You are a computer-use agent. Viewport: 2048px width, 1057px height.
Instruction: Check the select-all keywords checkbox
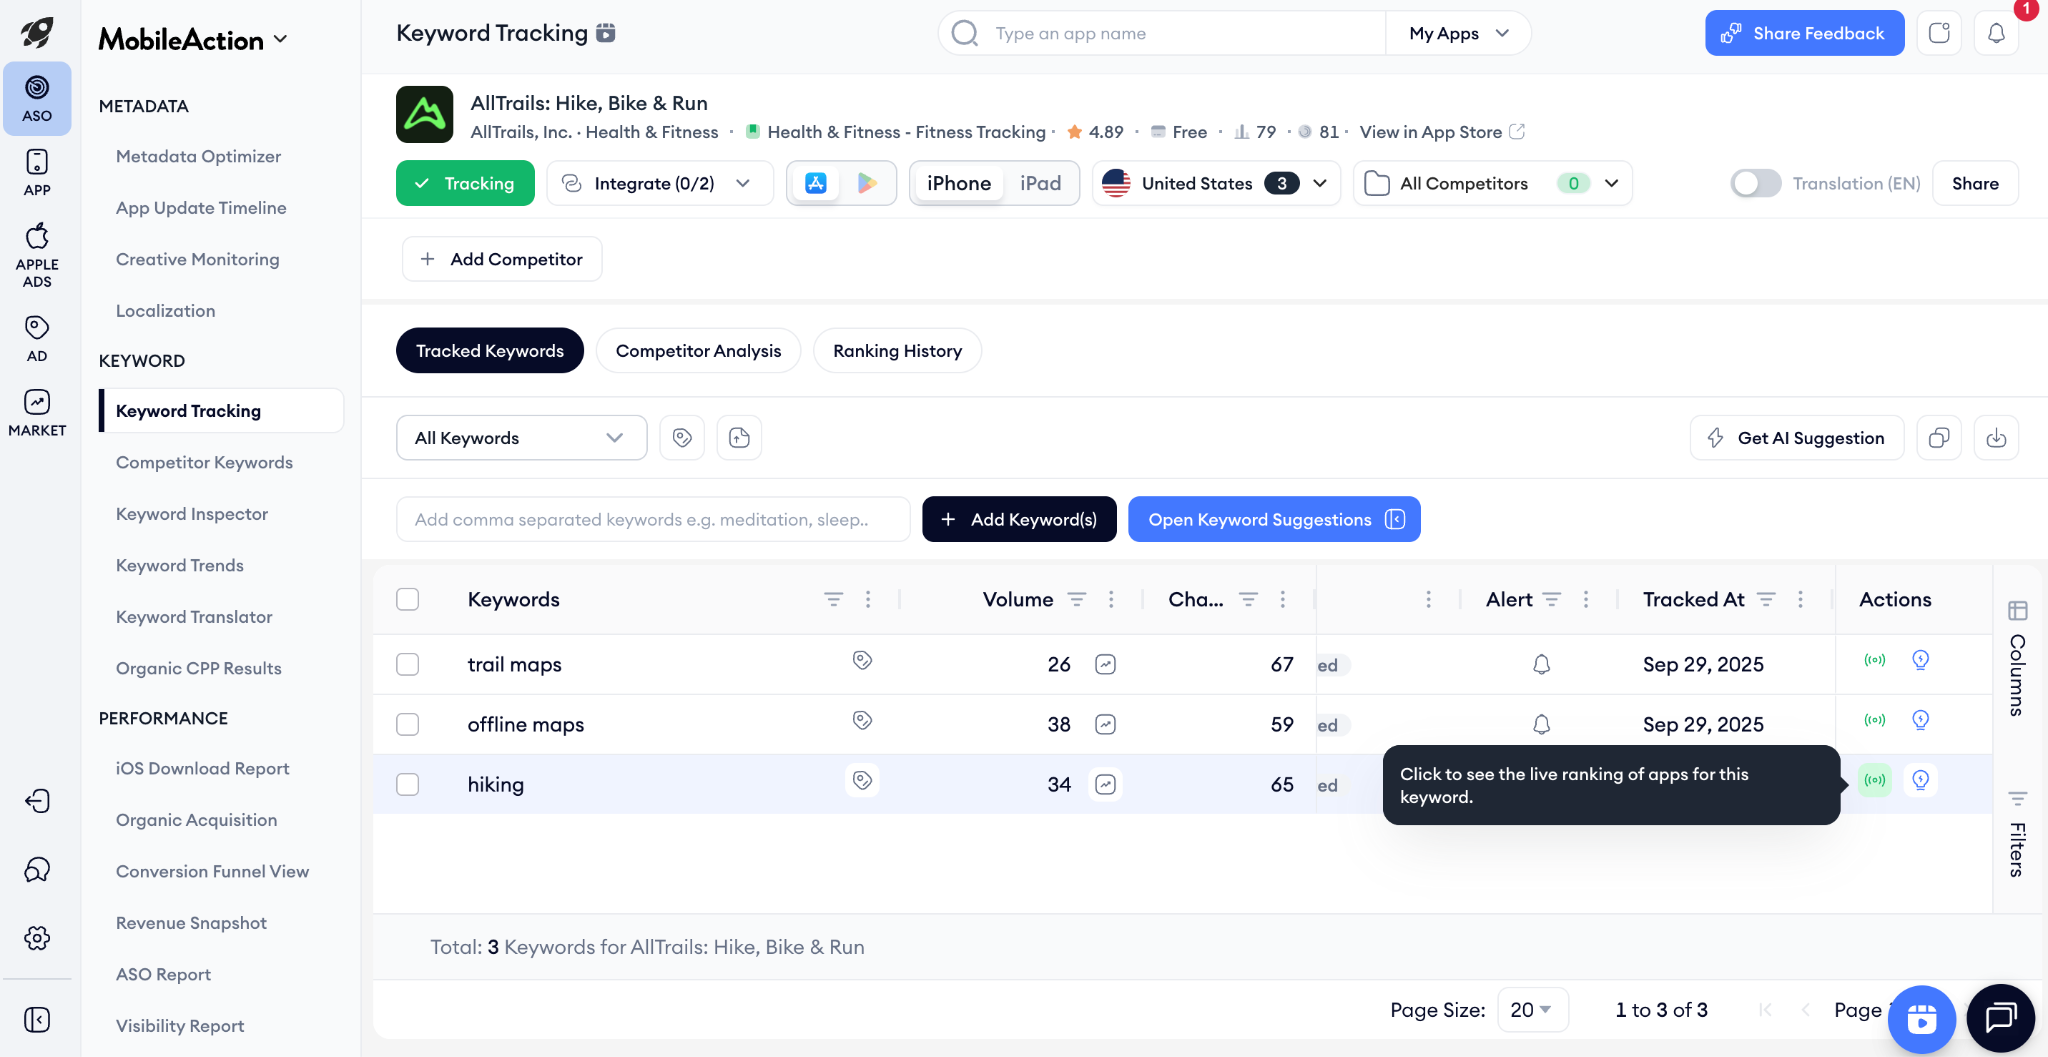pyautogui.click(x=407, y=599)
